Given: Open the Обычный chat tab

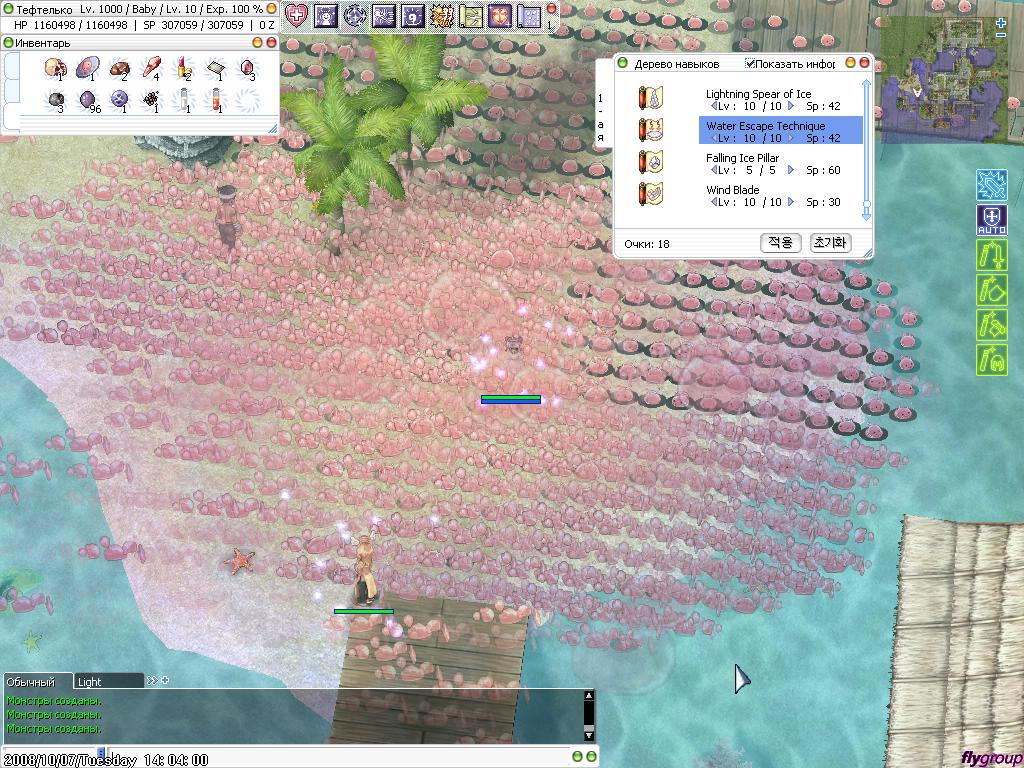Looking at the screenshot, I should pyautogui.click(x=34, y=681).
